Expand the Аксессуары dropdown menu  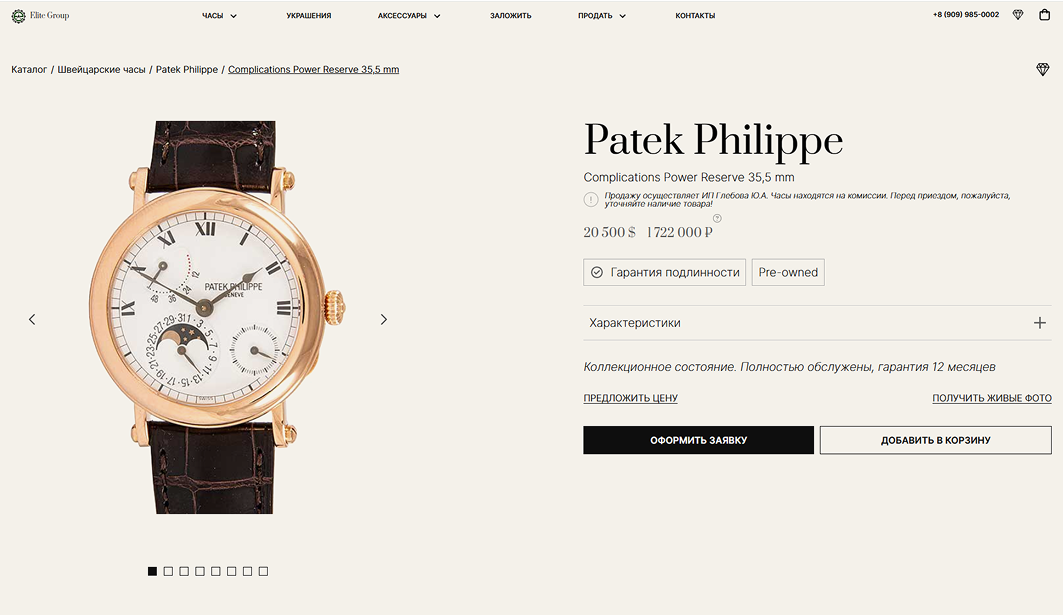pos(409,16)
